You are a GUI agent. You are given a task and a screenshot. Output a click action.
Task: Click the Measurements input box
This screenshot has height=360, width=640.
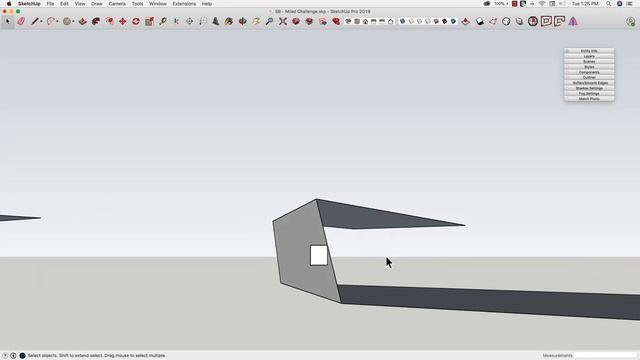pos(605,356)
